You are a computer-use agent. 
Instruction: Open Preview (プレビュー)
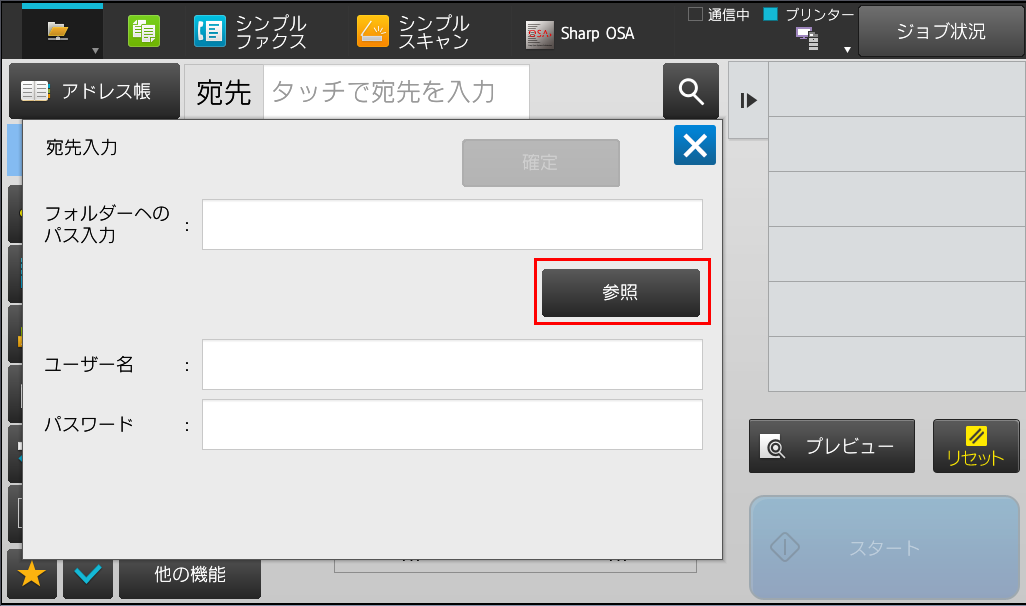(x=832, y=446)
